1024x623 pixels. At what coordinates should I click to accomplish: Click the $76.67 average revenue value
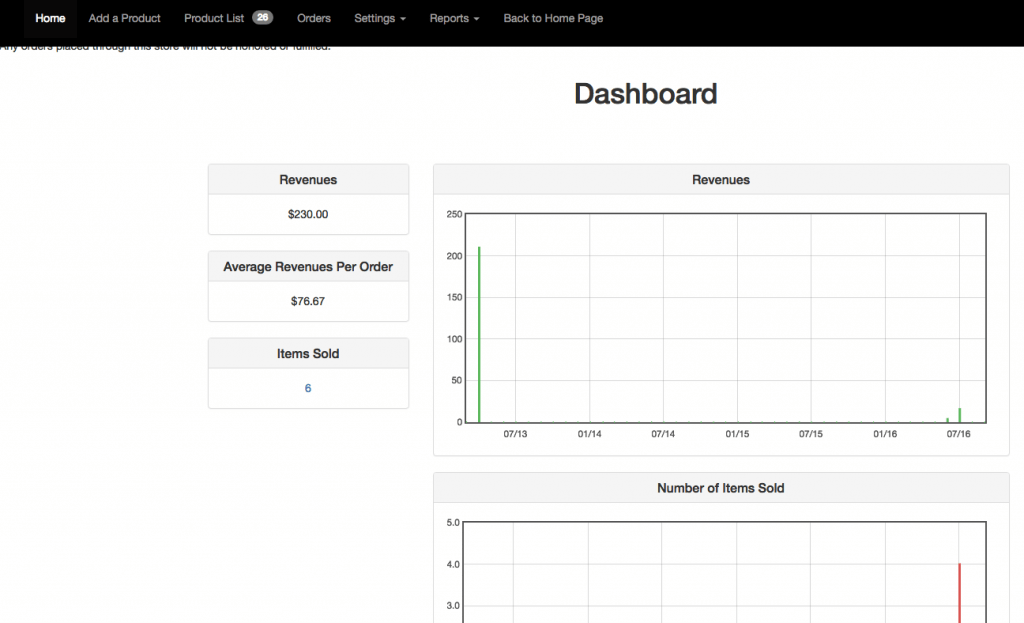(x=308, y=301)
